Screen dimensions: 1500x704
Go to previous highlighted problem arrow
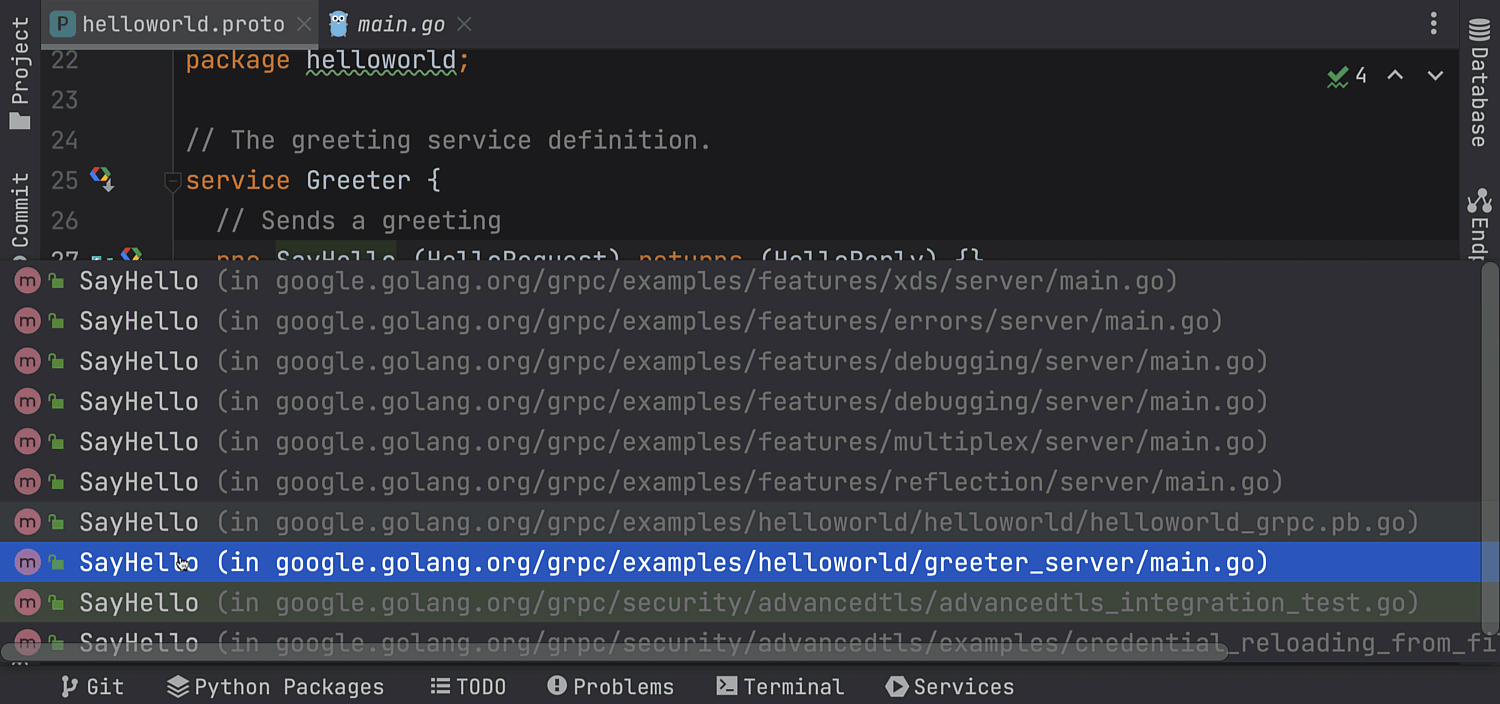pos(1395,76)
